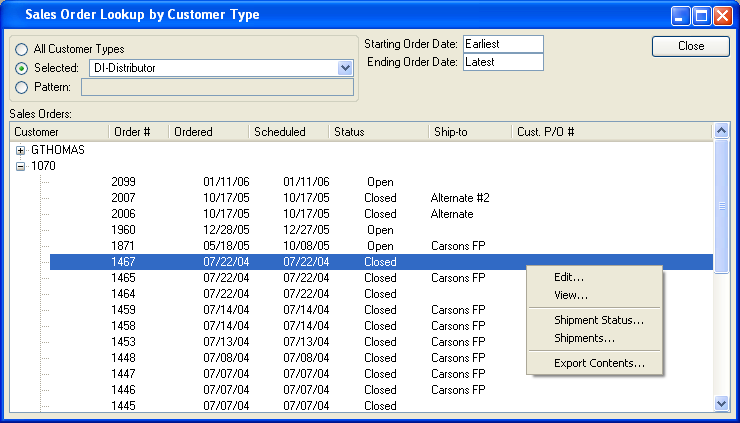Click the scroll up arrow of order list

722,131
